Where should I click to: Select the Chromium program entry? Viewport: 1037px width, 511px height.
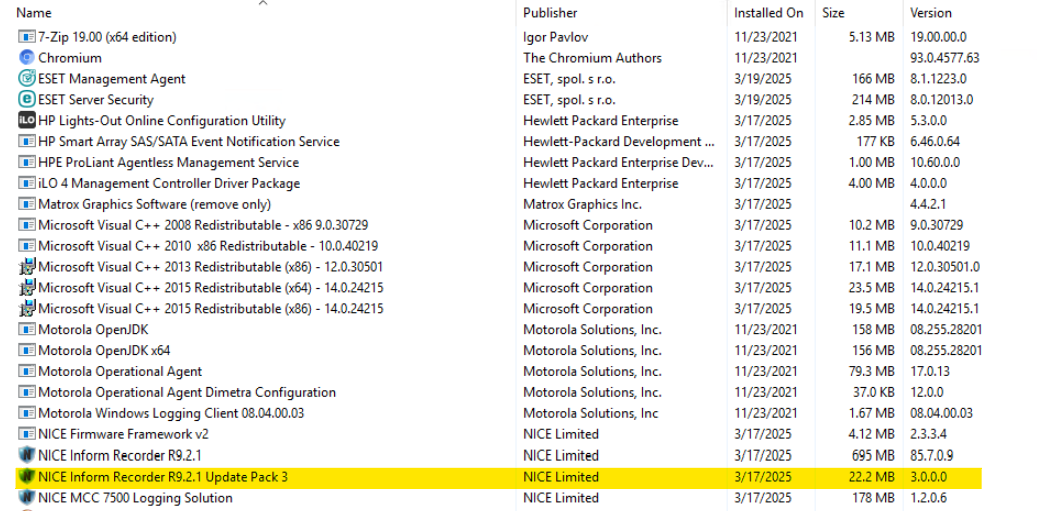click(x=70, y=58)
